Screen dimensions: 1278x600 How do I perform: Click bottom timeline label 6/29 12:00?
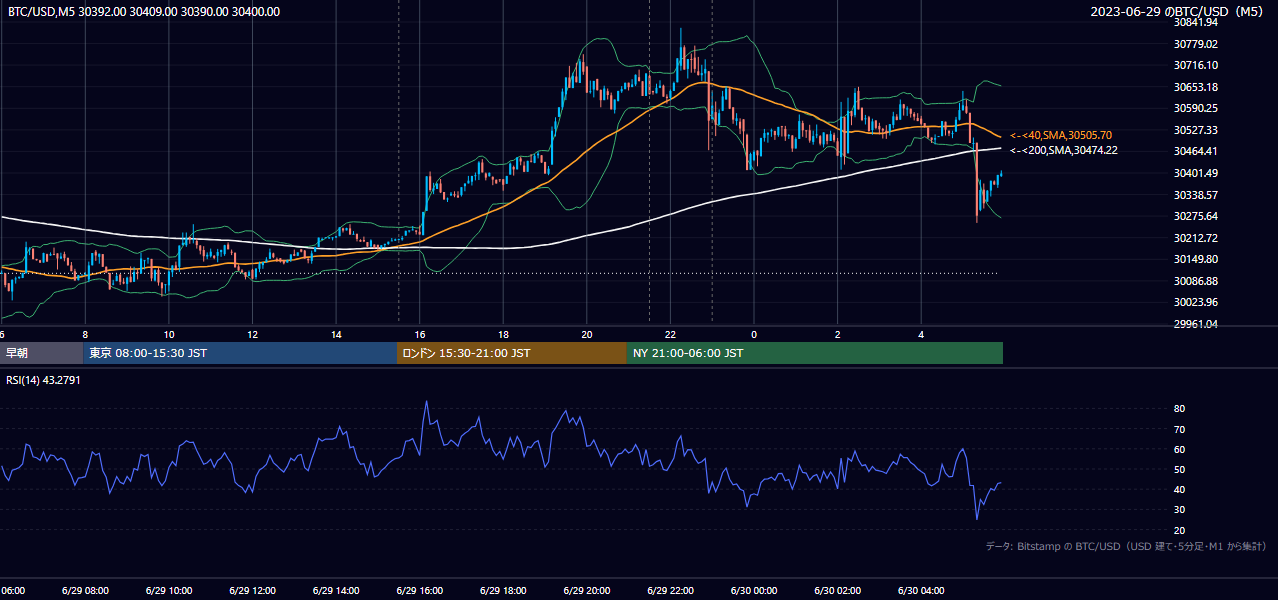tap(252, 591)
